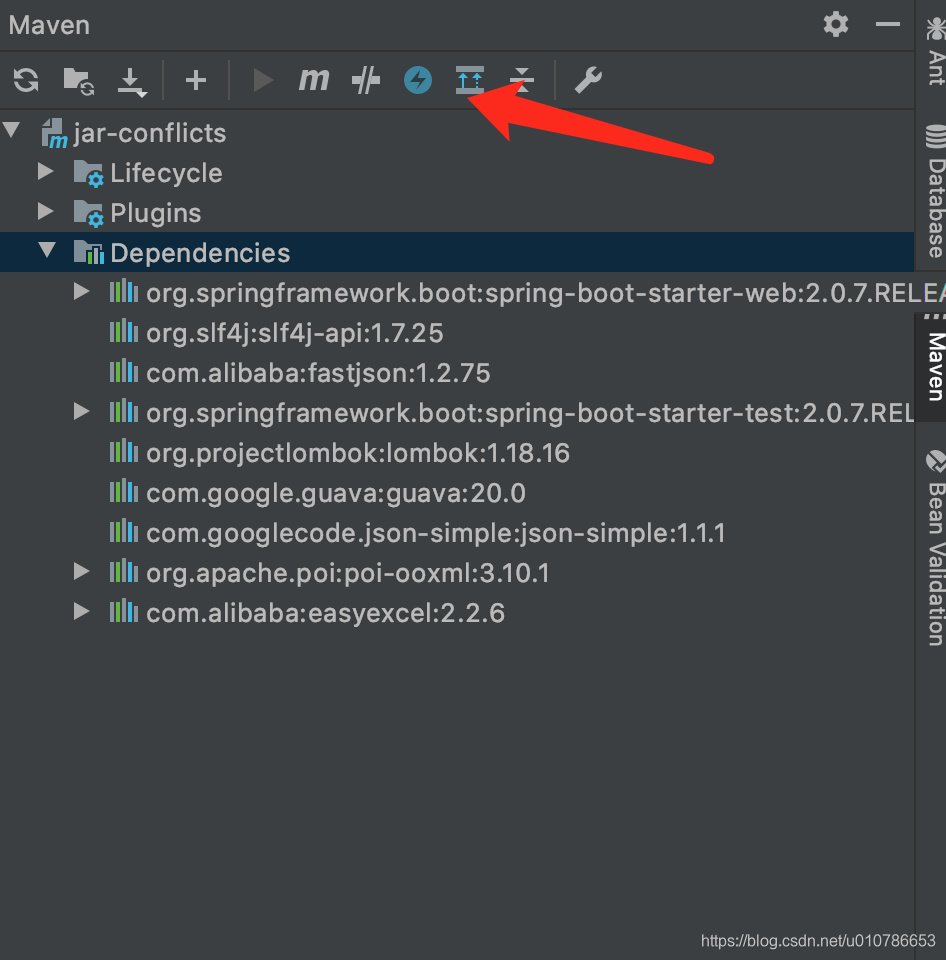
Task: Select org.slf4j:slf4j-api:1.7.25
Action: 295,333
